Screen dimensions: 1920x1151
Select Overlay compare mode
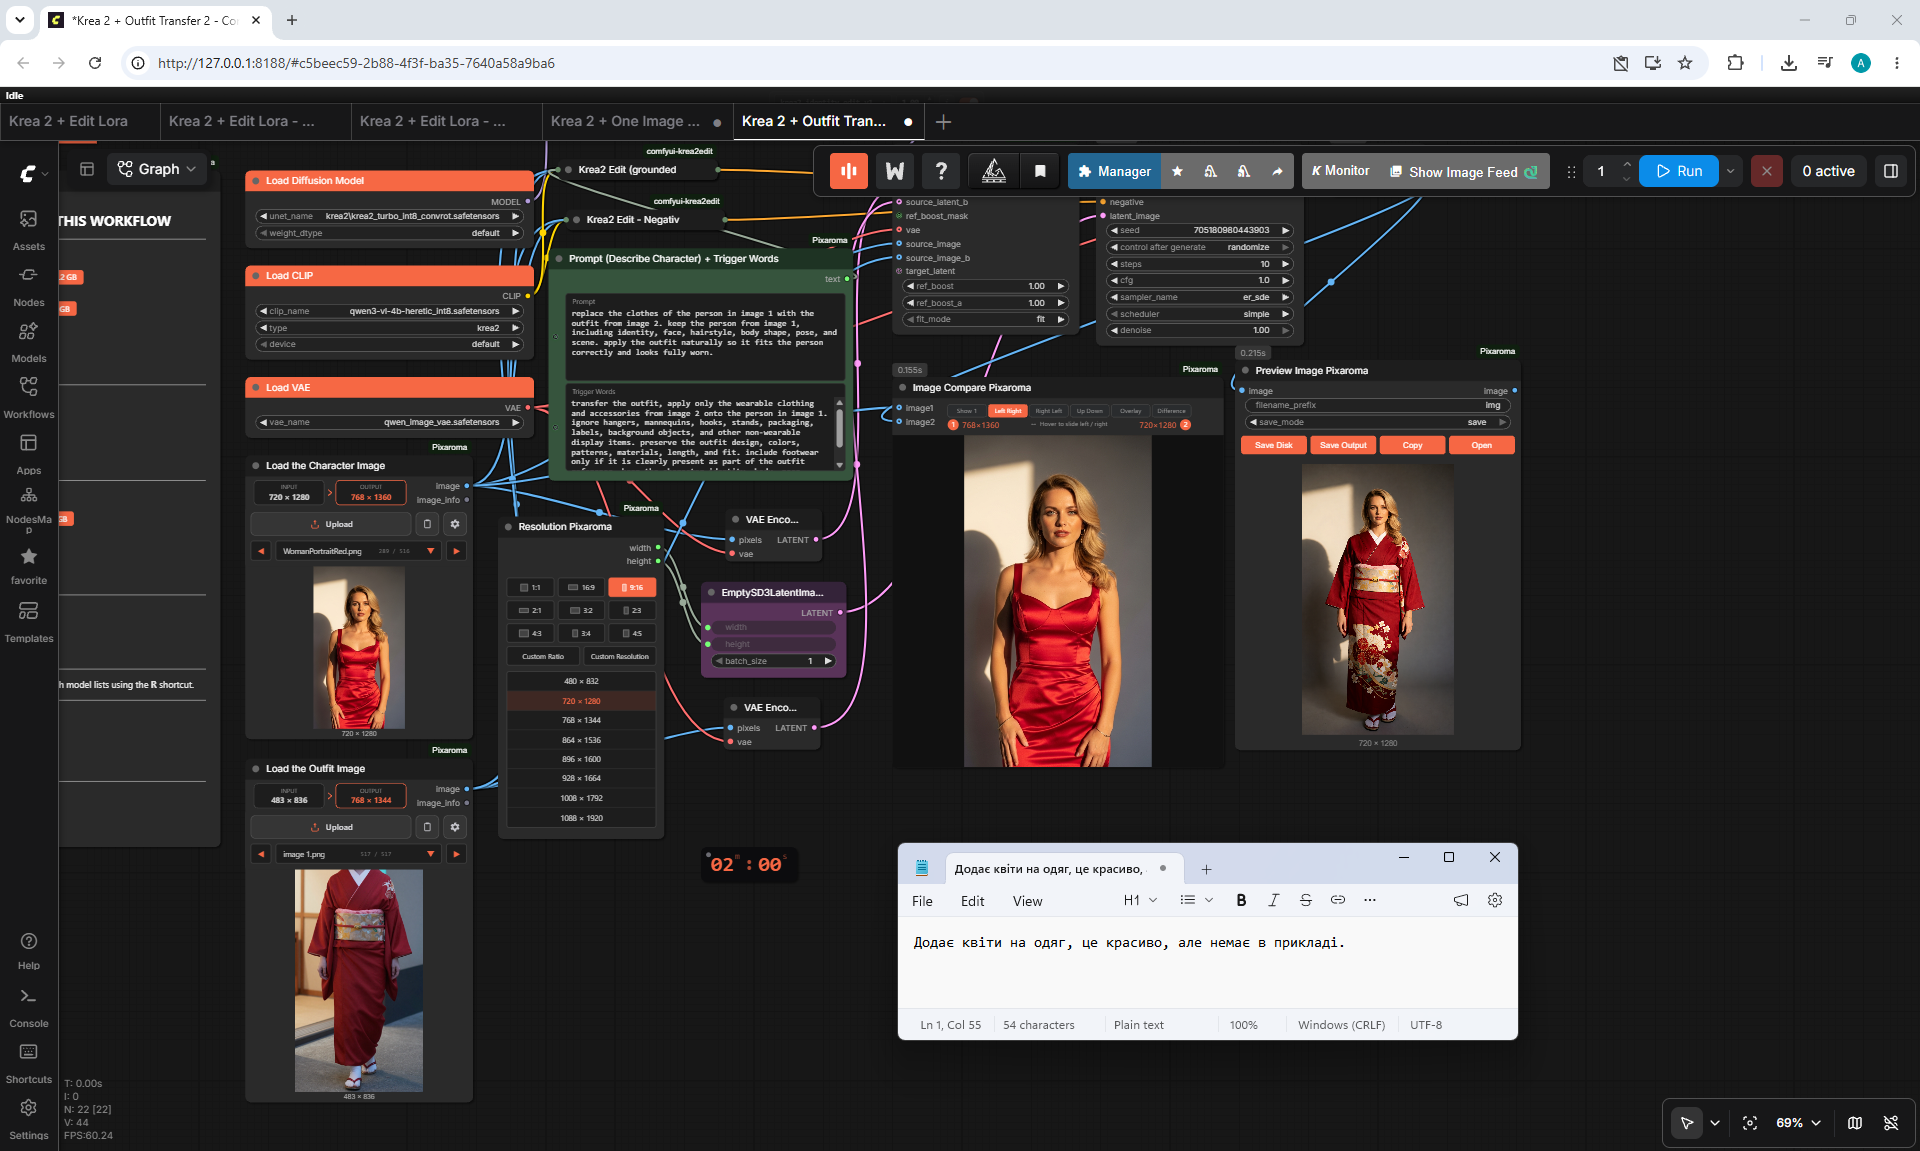(1130, 411)
